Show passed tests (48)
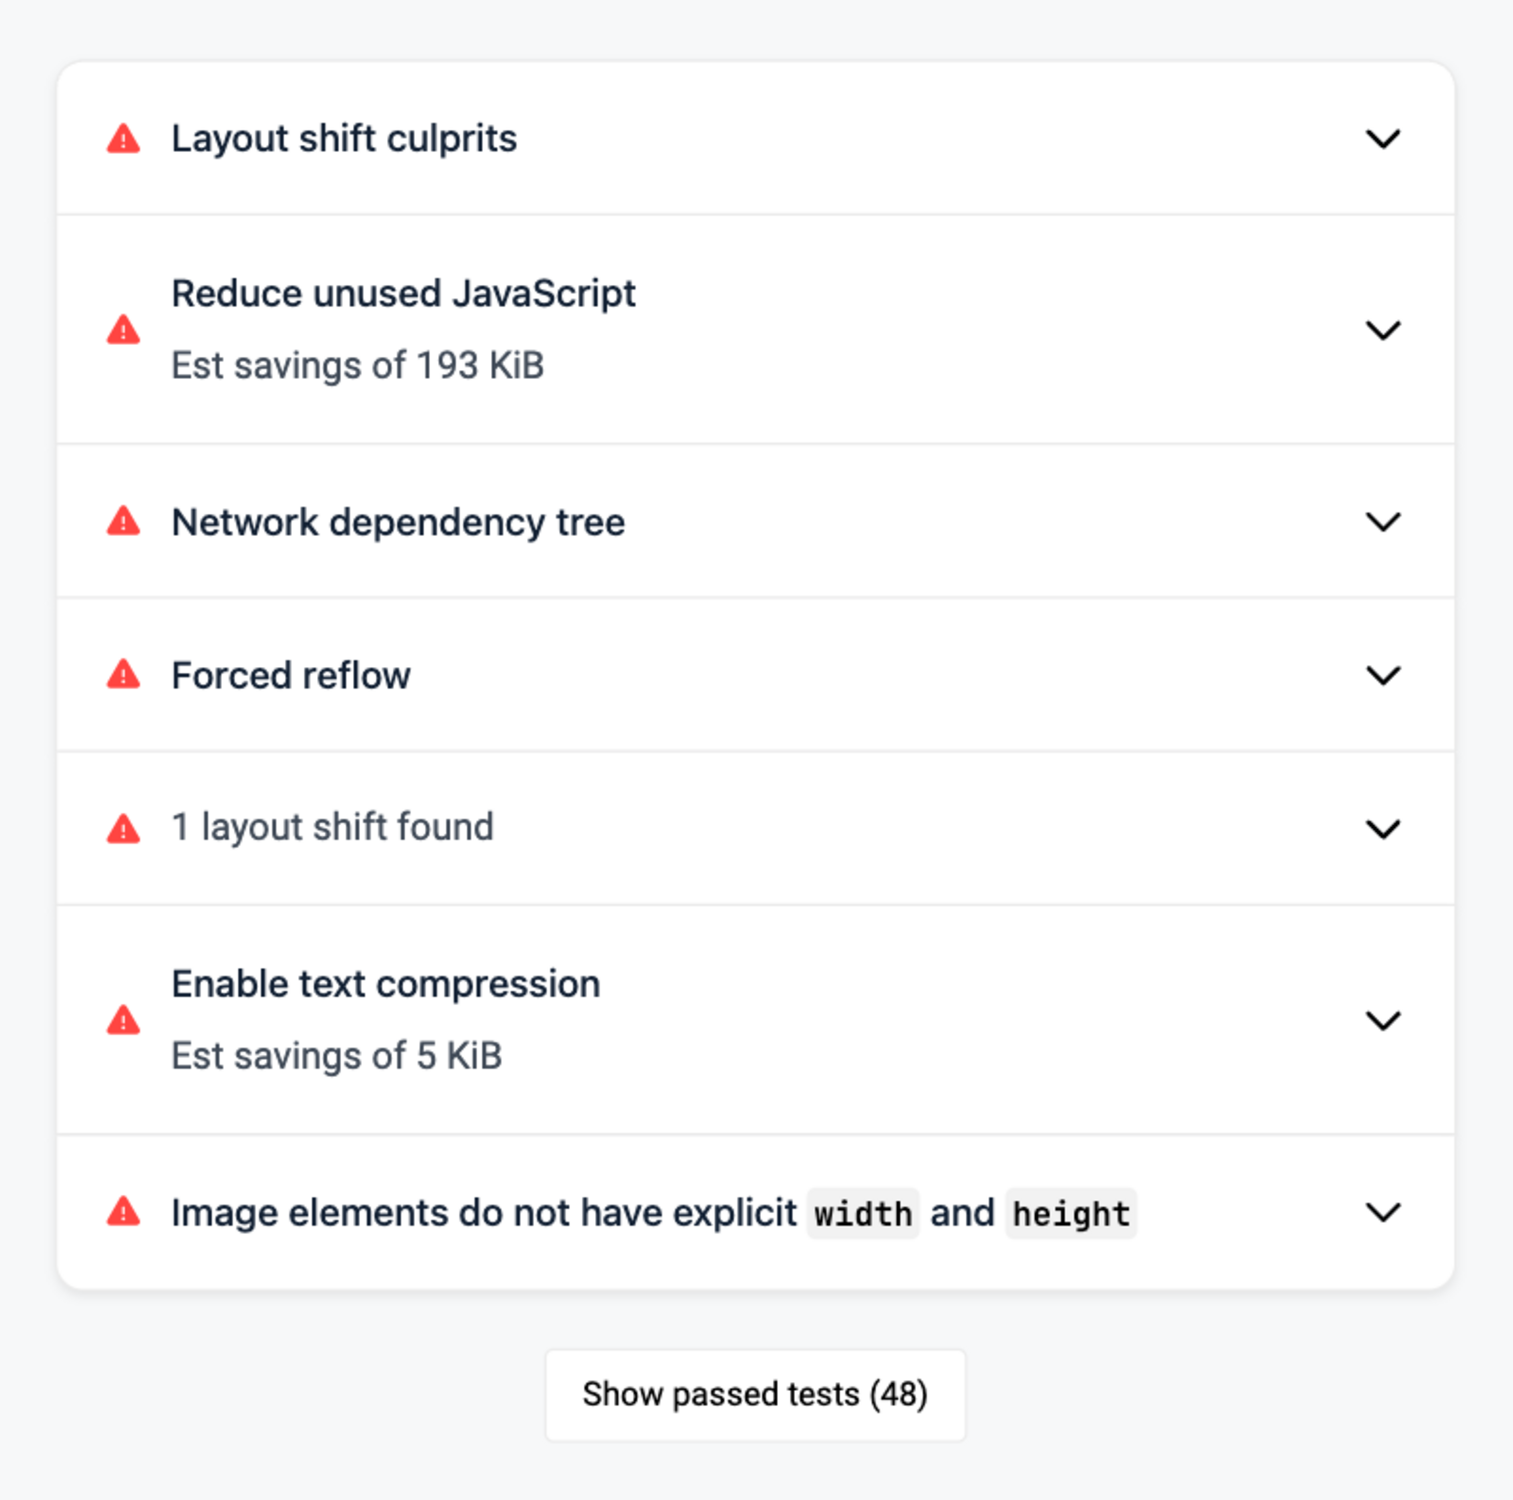 (755, 1395)
